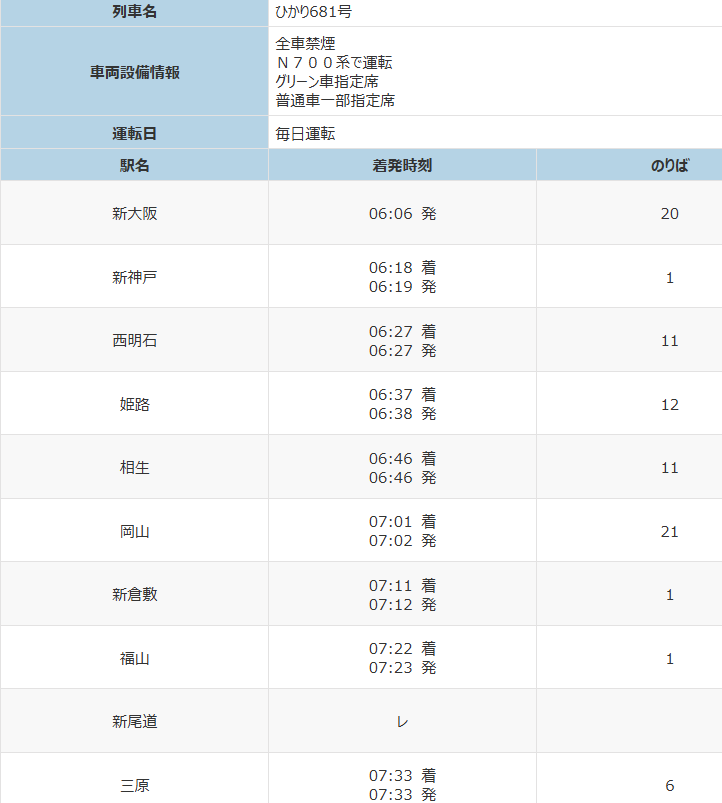Click the station name 福山
The height and width of the screenshot is (803, 722).
[135, 659]
